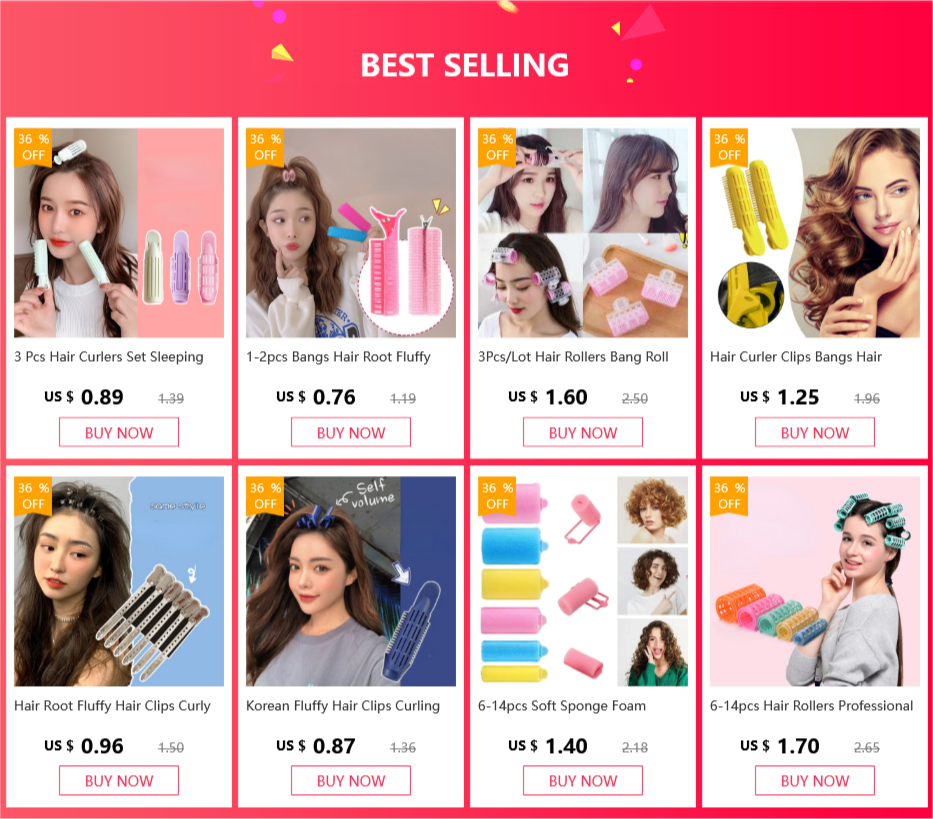
Task: Open the pink velcro bangs roller product image
Action: (351, 233)
